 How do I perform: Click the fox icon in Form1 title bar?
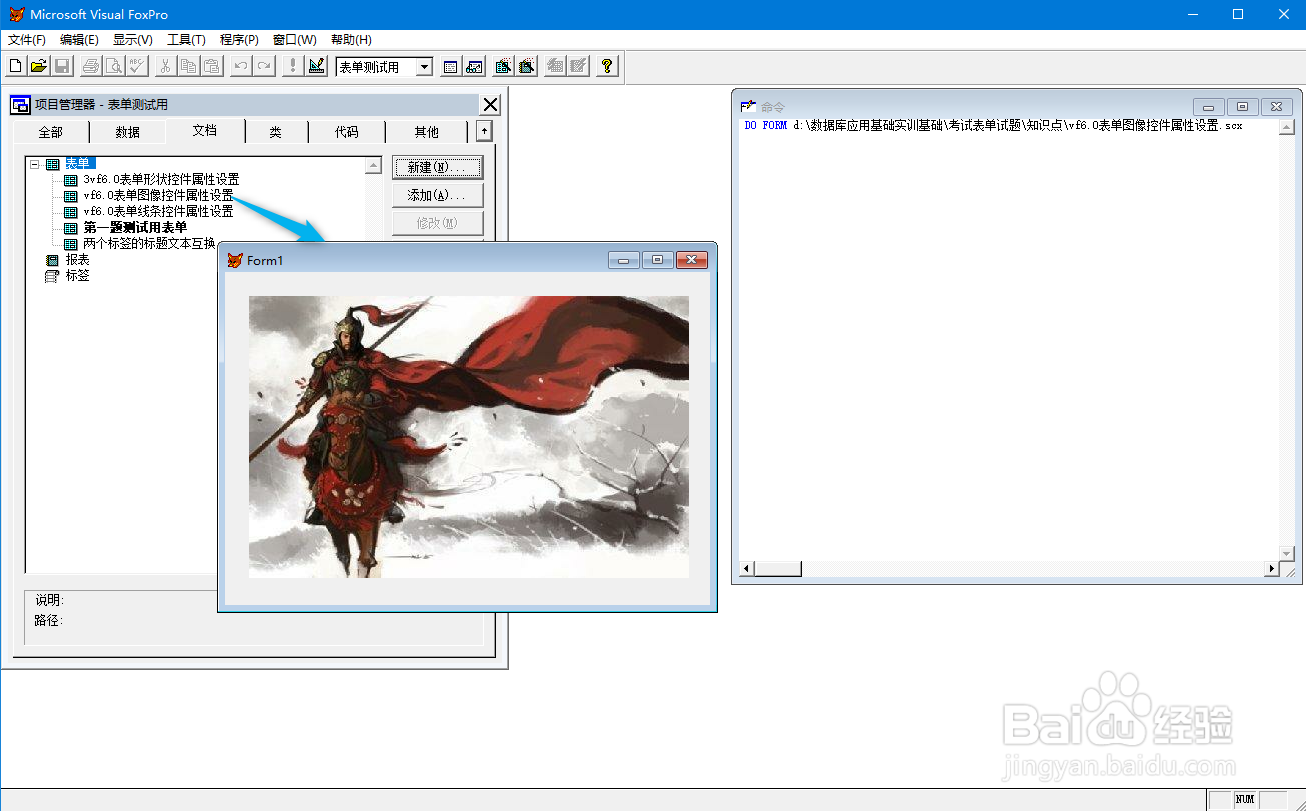coord(235,260)
